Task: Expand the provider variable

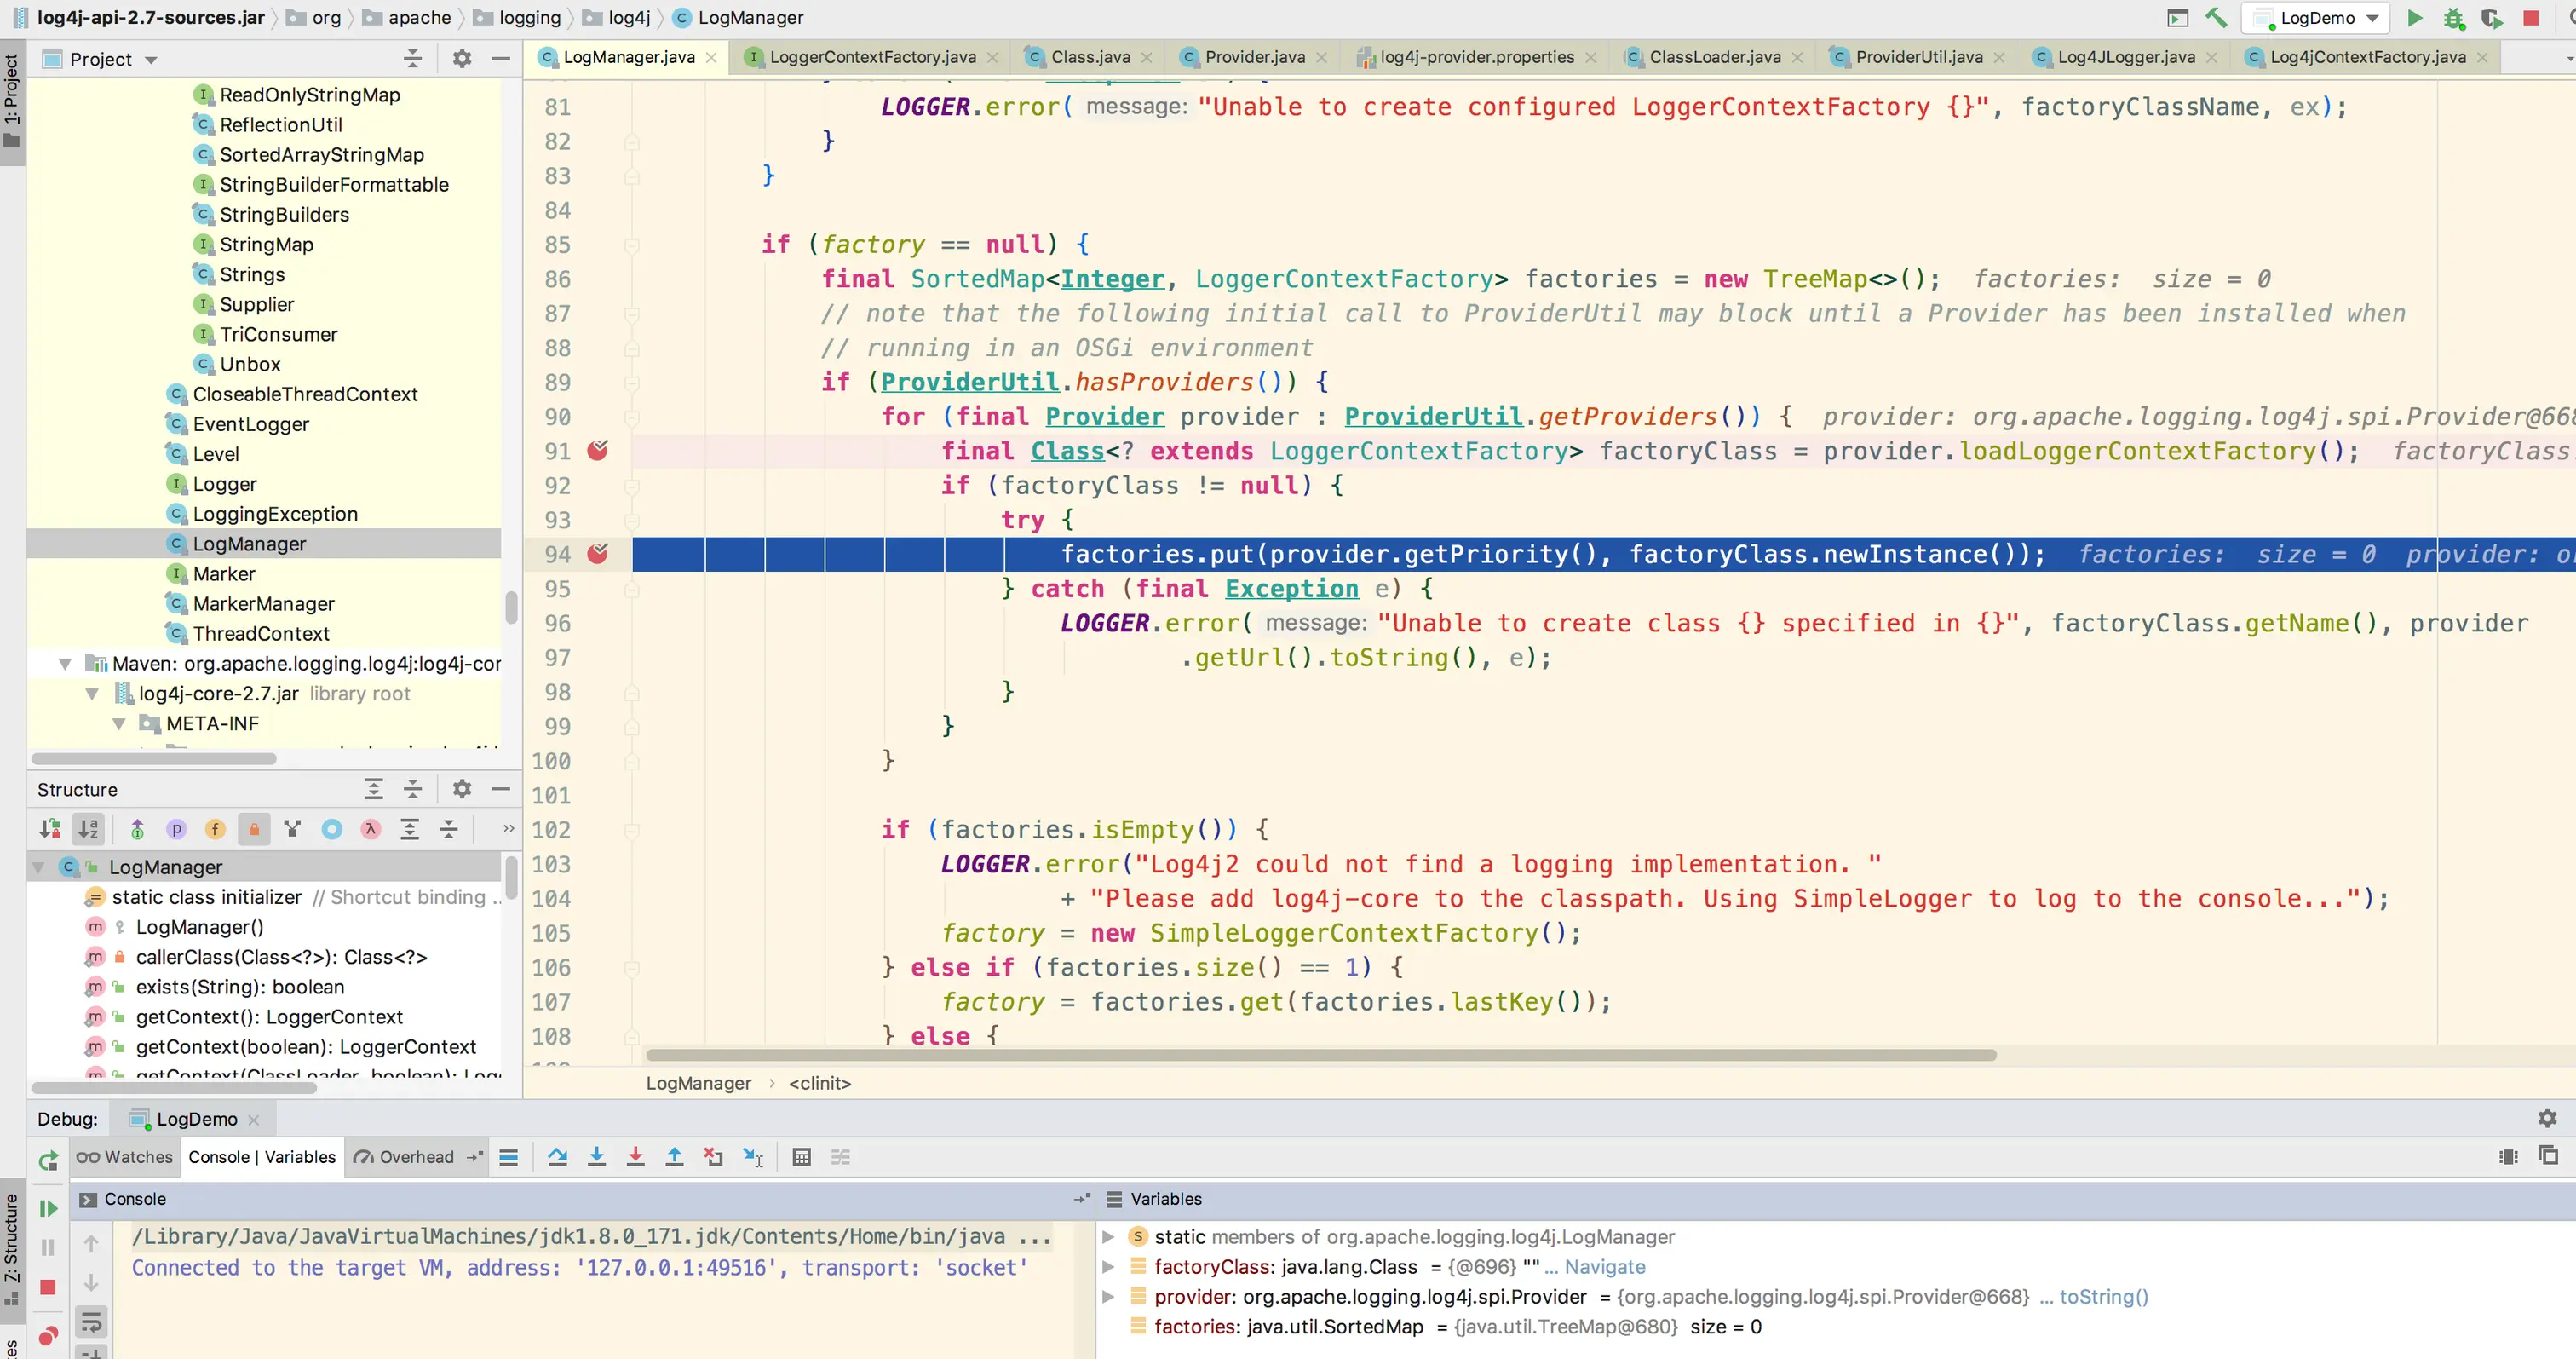Action: tap(1108, 1297)
